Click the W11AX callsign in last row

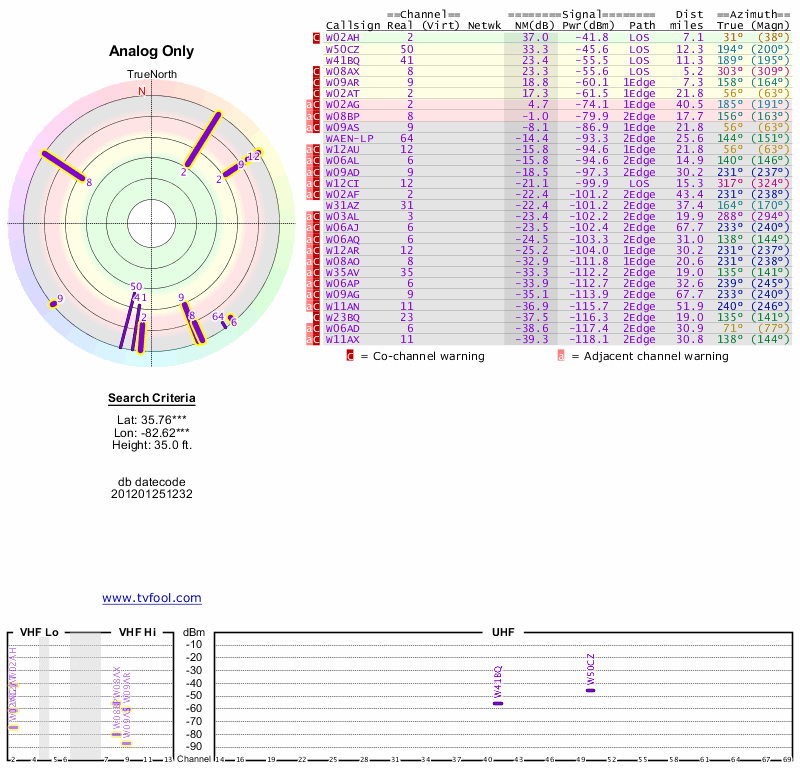[343, 340]
